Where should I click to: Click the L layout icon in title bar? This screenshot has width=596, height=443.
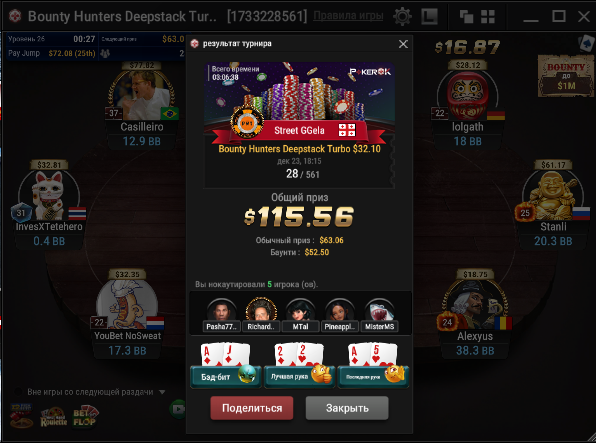pos(430,17)
